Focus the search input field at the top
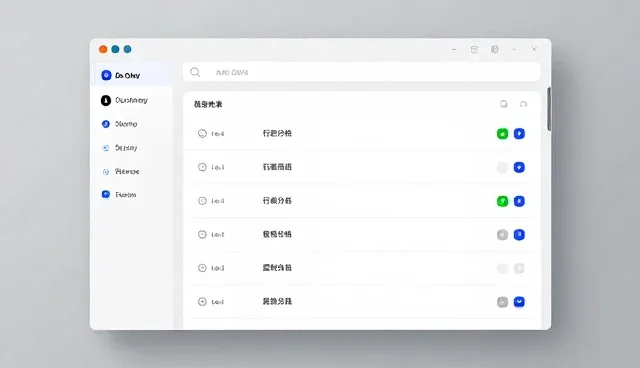 click(362, 72)
